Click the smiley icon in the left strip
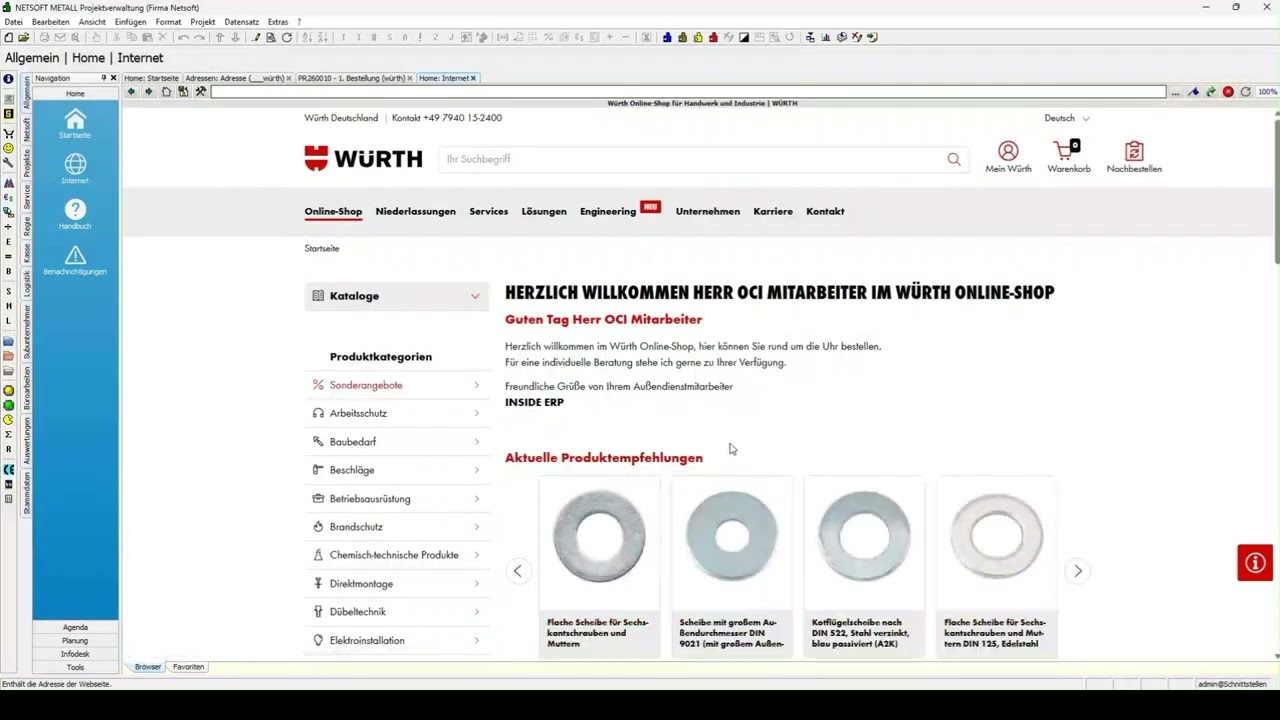Screen dimensions: 1280x720 click(9, 148)
